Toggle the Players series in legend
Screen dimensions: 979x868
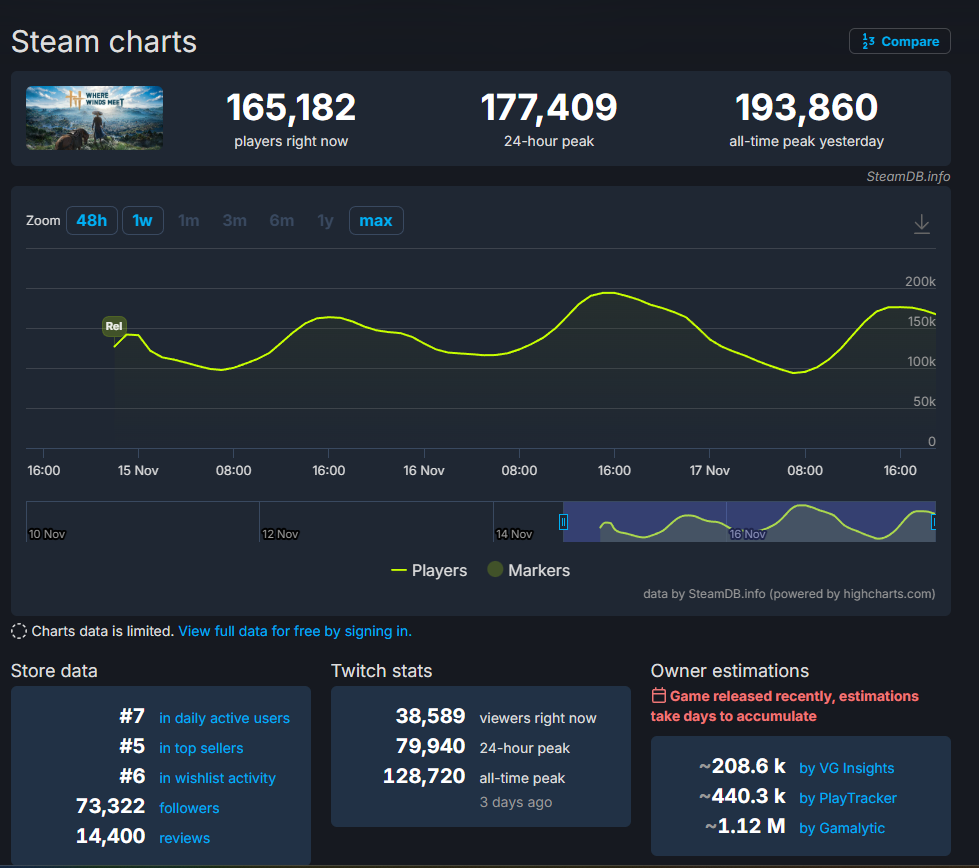pyautogui.click(x=429, y=570)
